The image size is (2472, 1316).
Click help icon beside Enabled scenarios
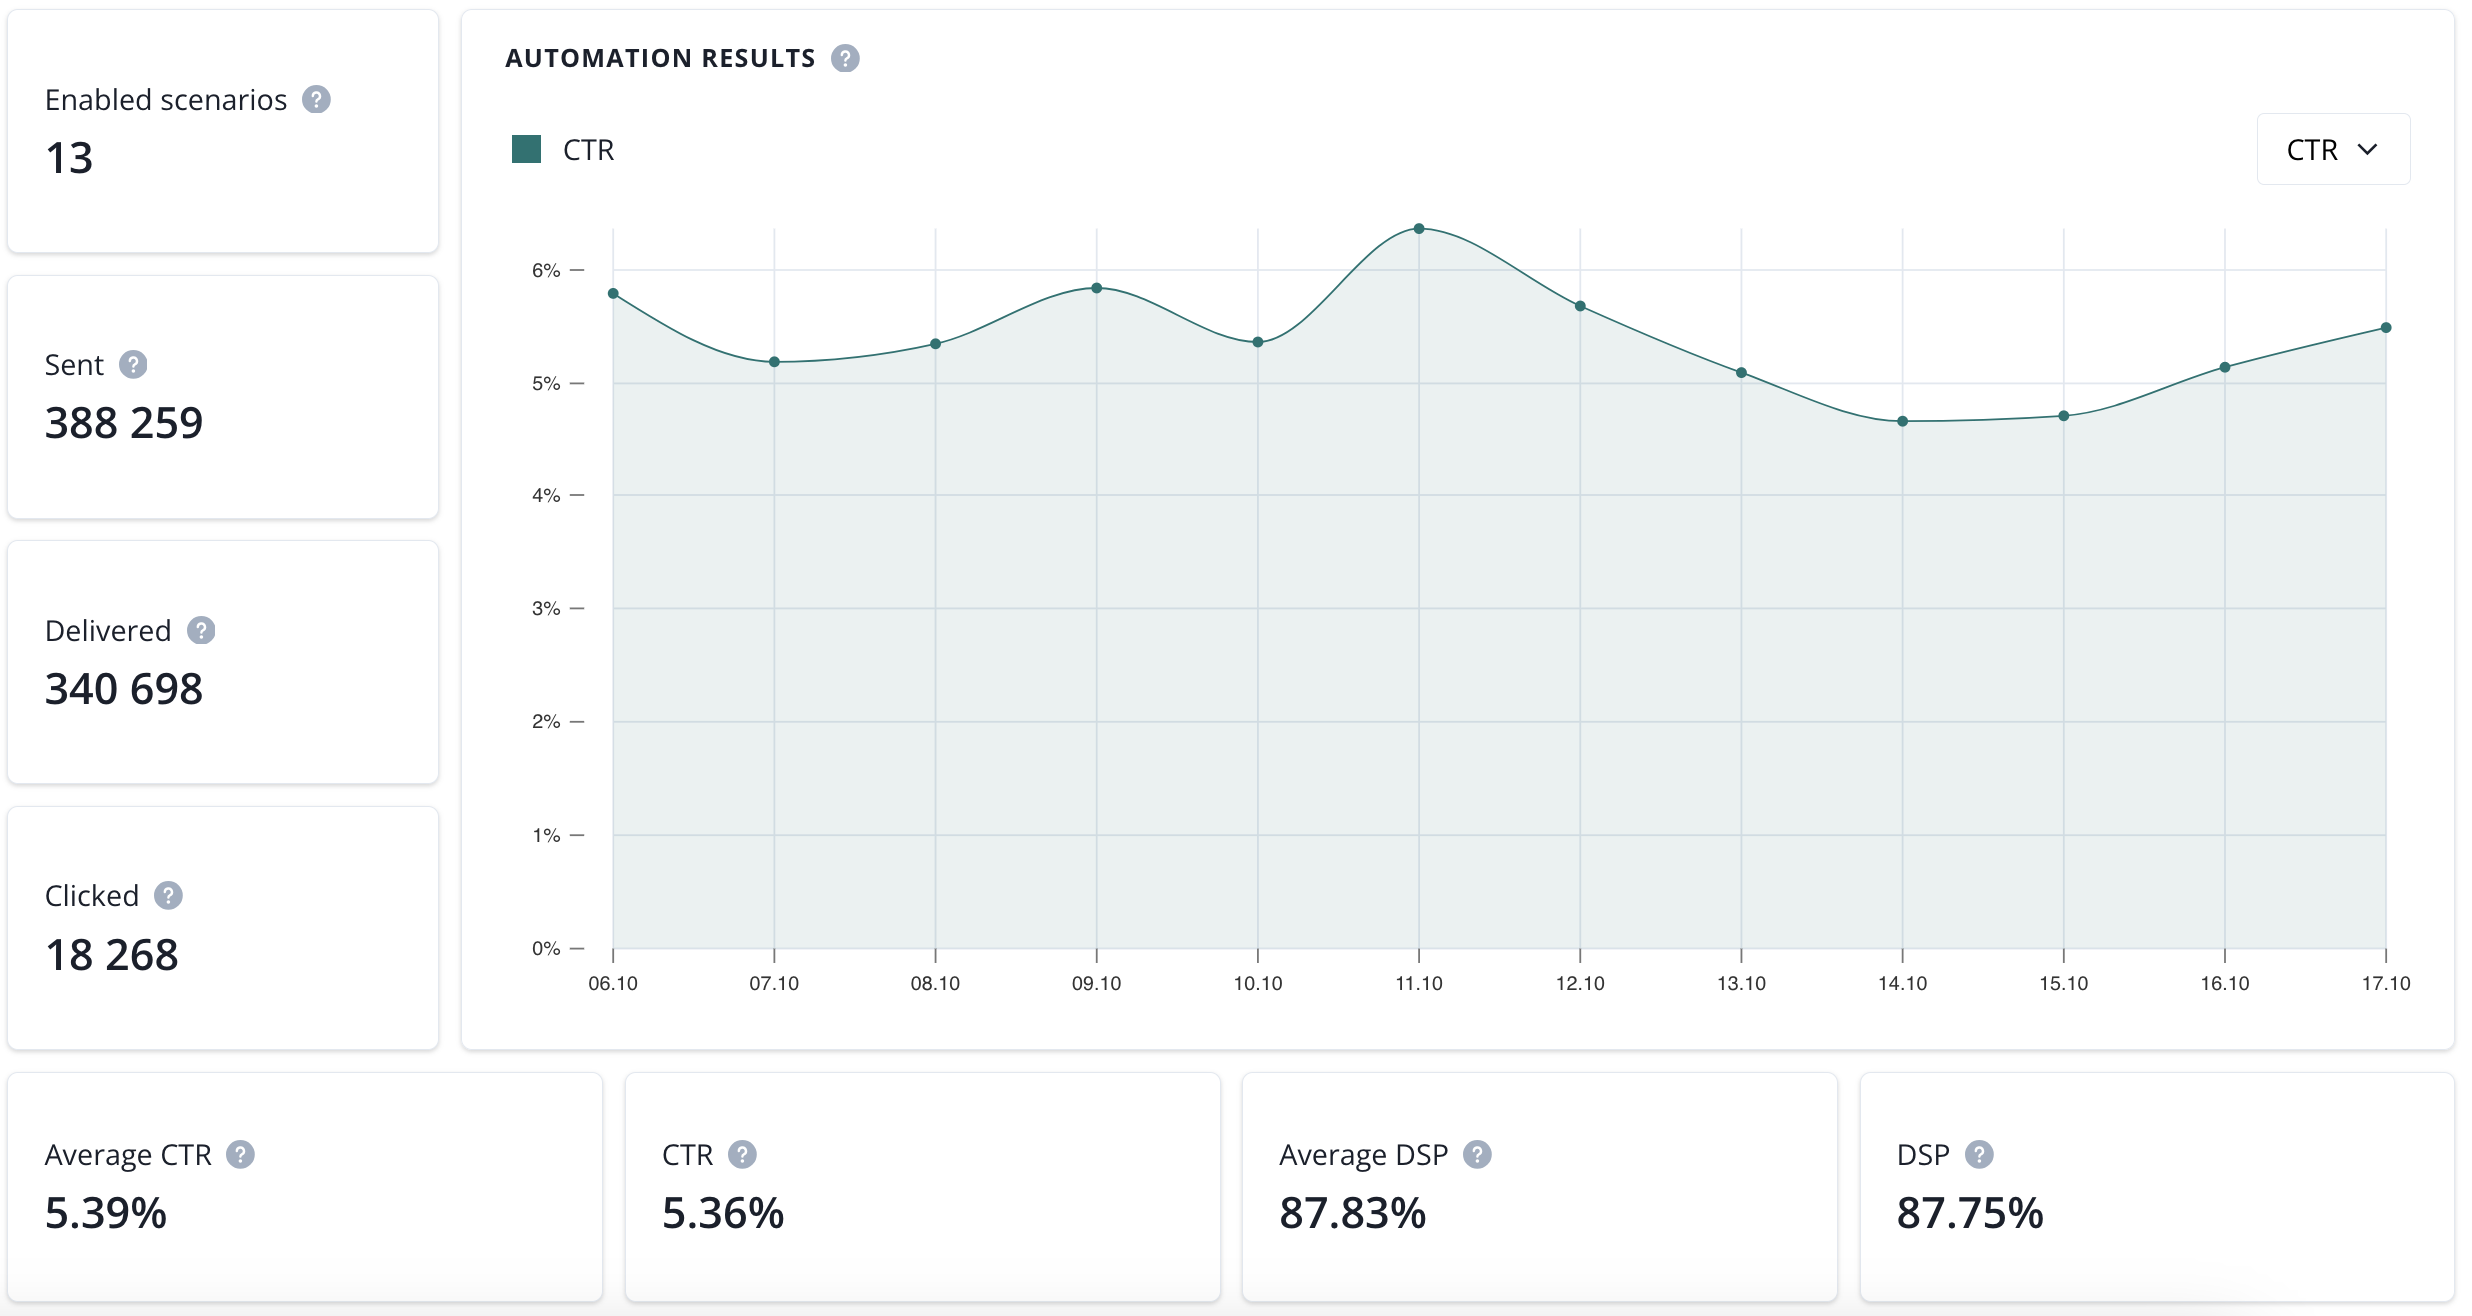coord(316,100)
